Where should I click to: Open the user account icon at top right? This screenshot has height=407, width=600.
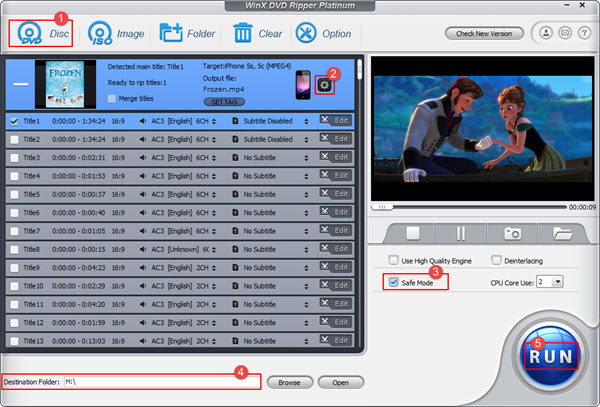click(546, 33)
